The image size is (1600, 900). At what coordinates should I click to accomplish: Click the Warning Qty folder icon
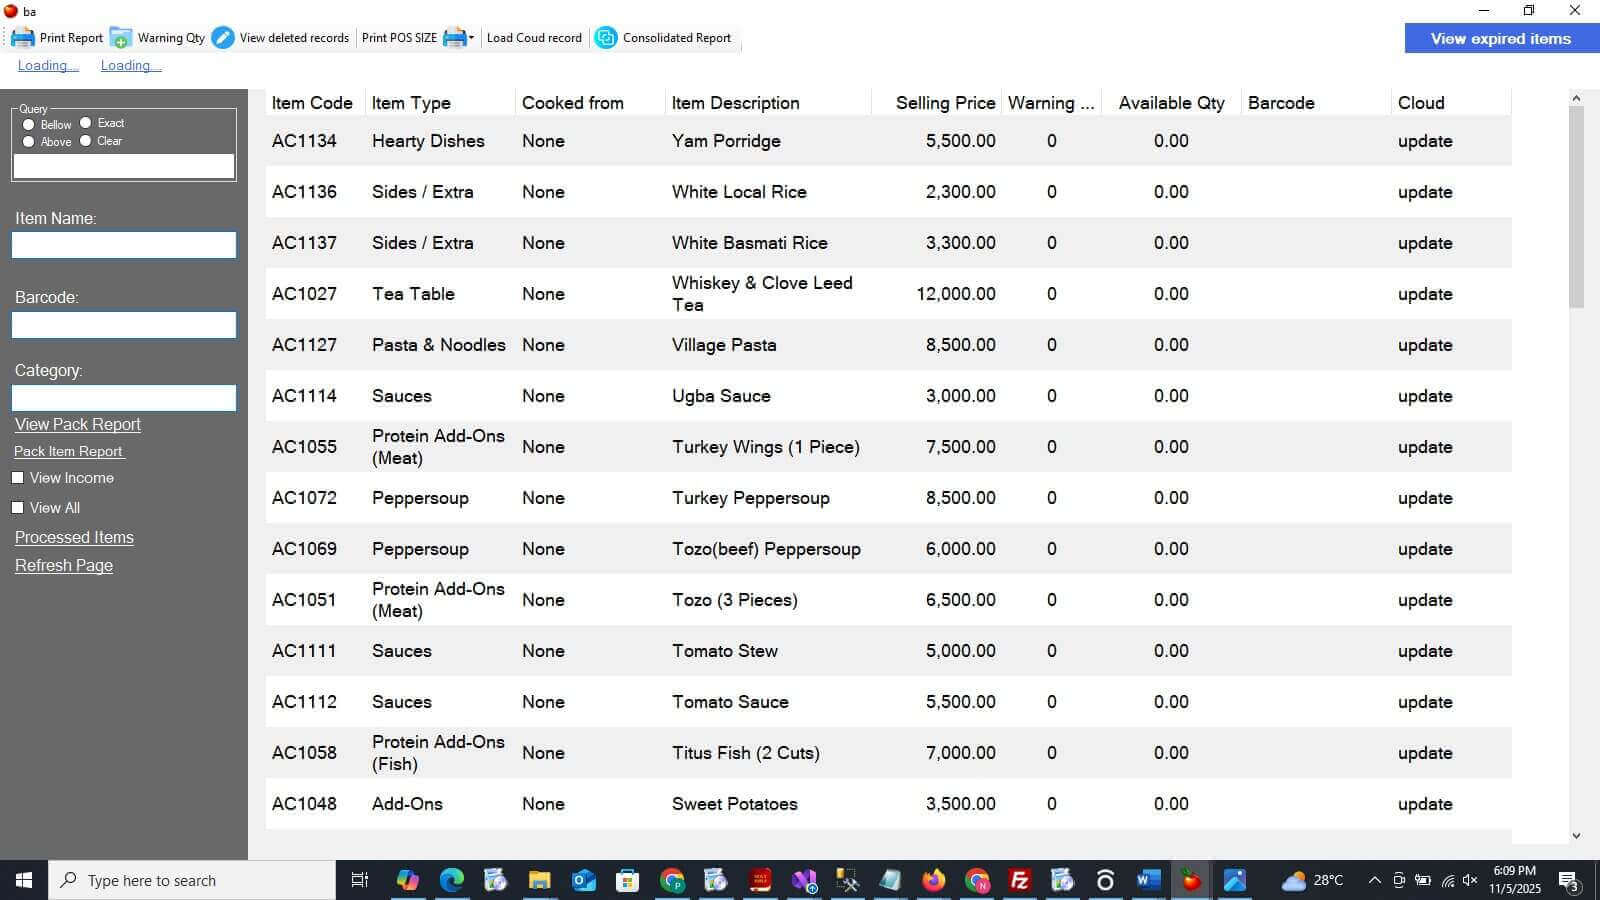coord(121,38)
